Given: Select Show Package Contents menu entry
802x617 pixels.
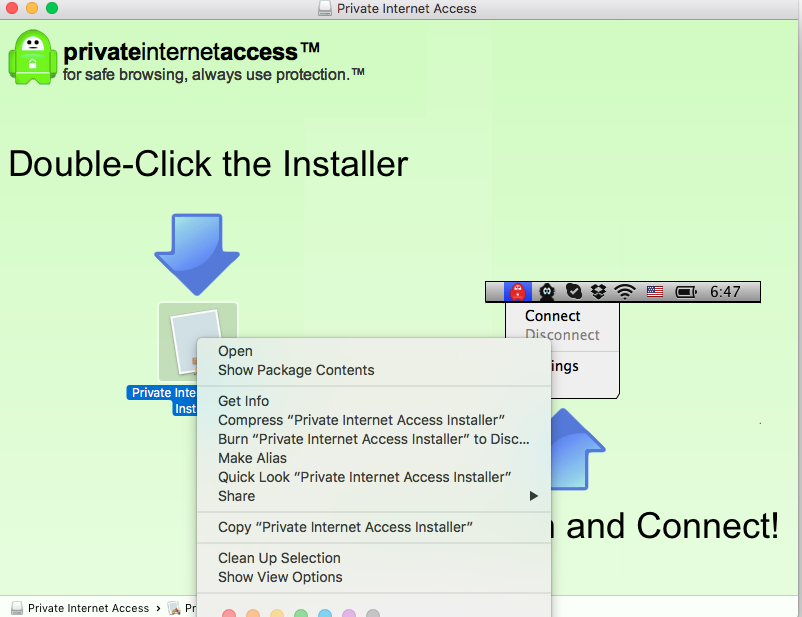Looking at the screenshot, I should [374, 370].
